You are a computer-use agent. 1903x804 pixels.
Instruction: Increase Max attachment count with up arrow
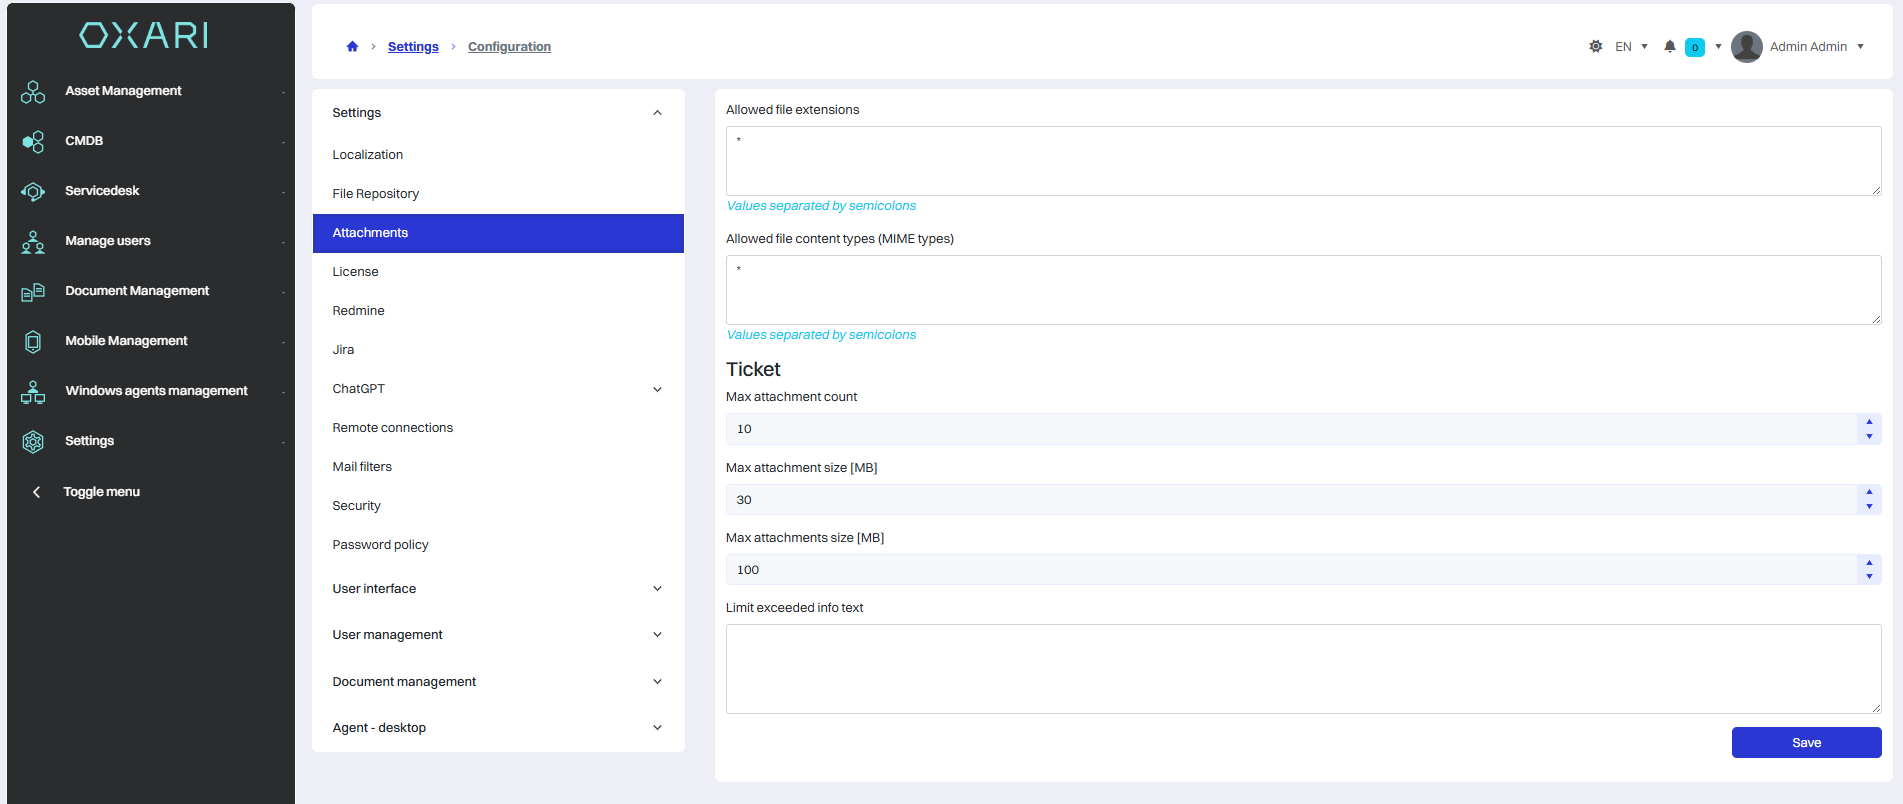[1869, 422]
